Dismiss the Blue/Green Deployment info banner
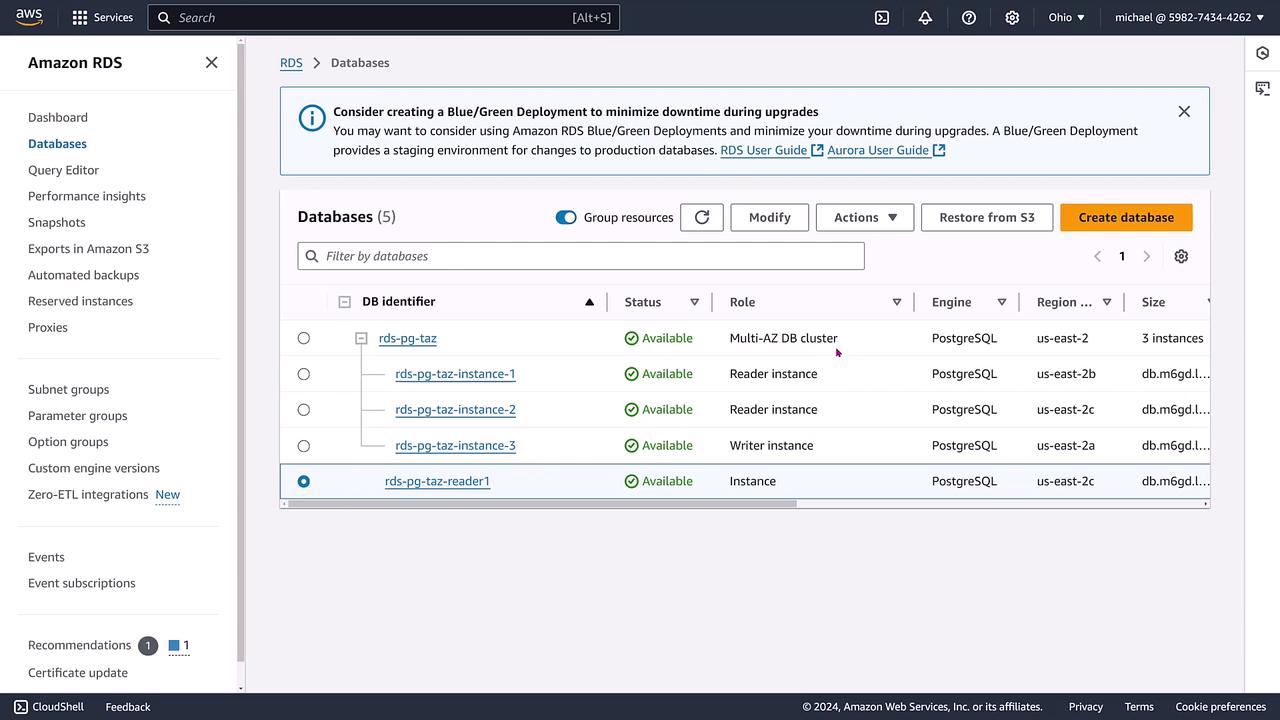Image resolution: width=1280 pixels, height=720 pixels. tap(1184, 112)
